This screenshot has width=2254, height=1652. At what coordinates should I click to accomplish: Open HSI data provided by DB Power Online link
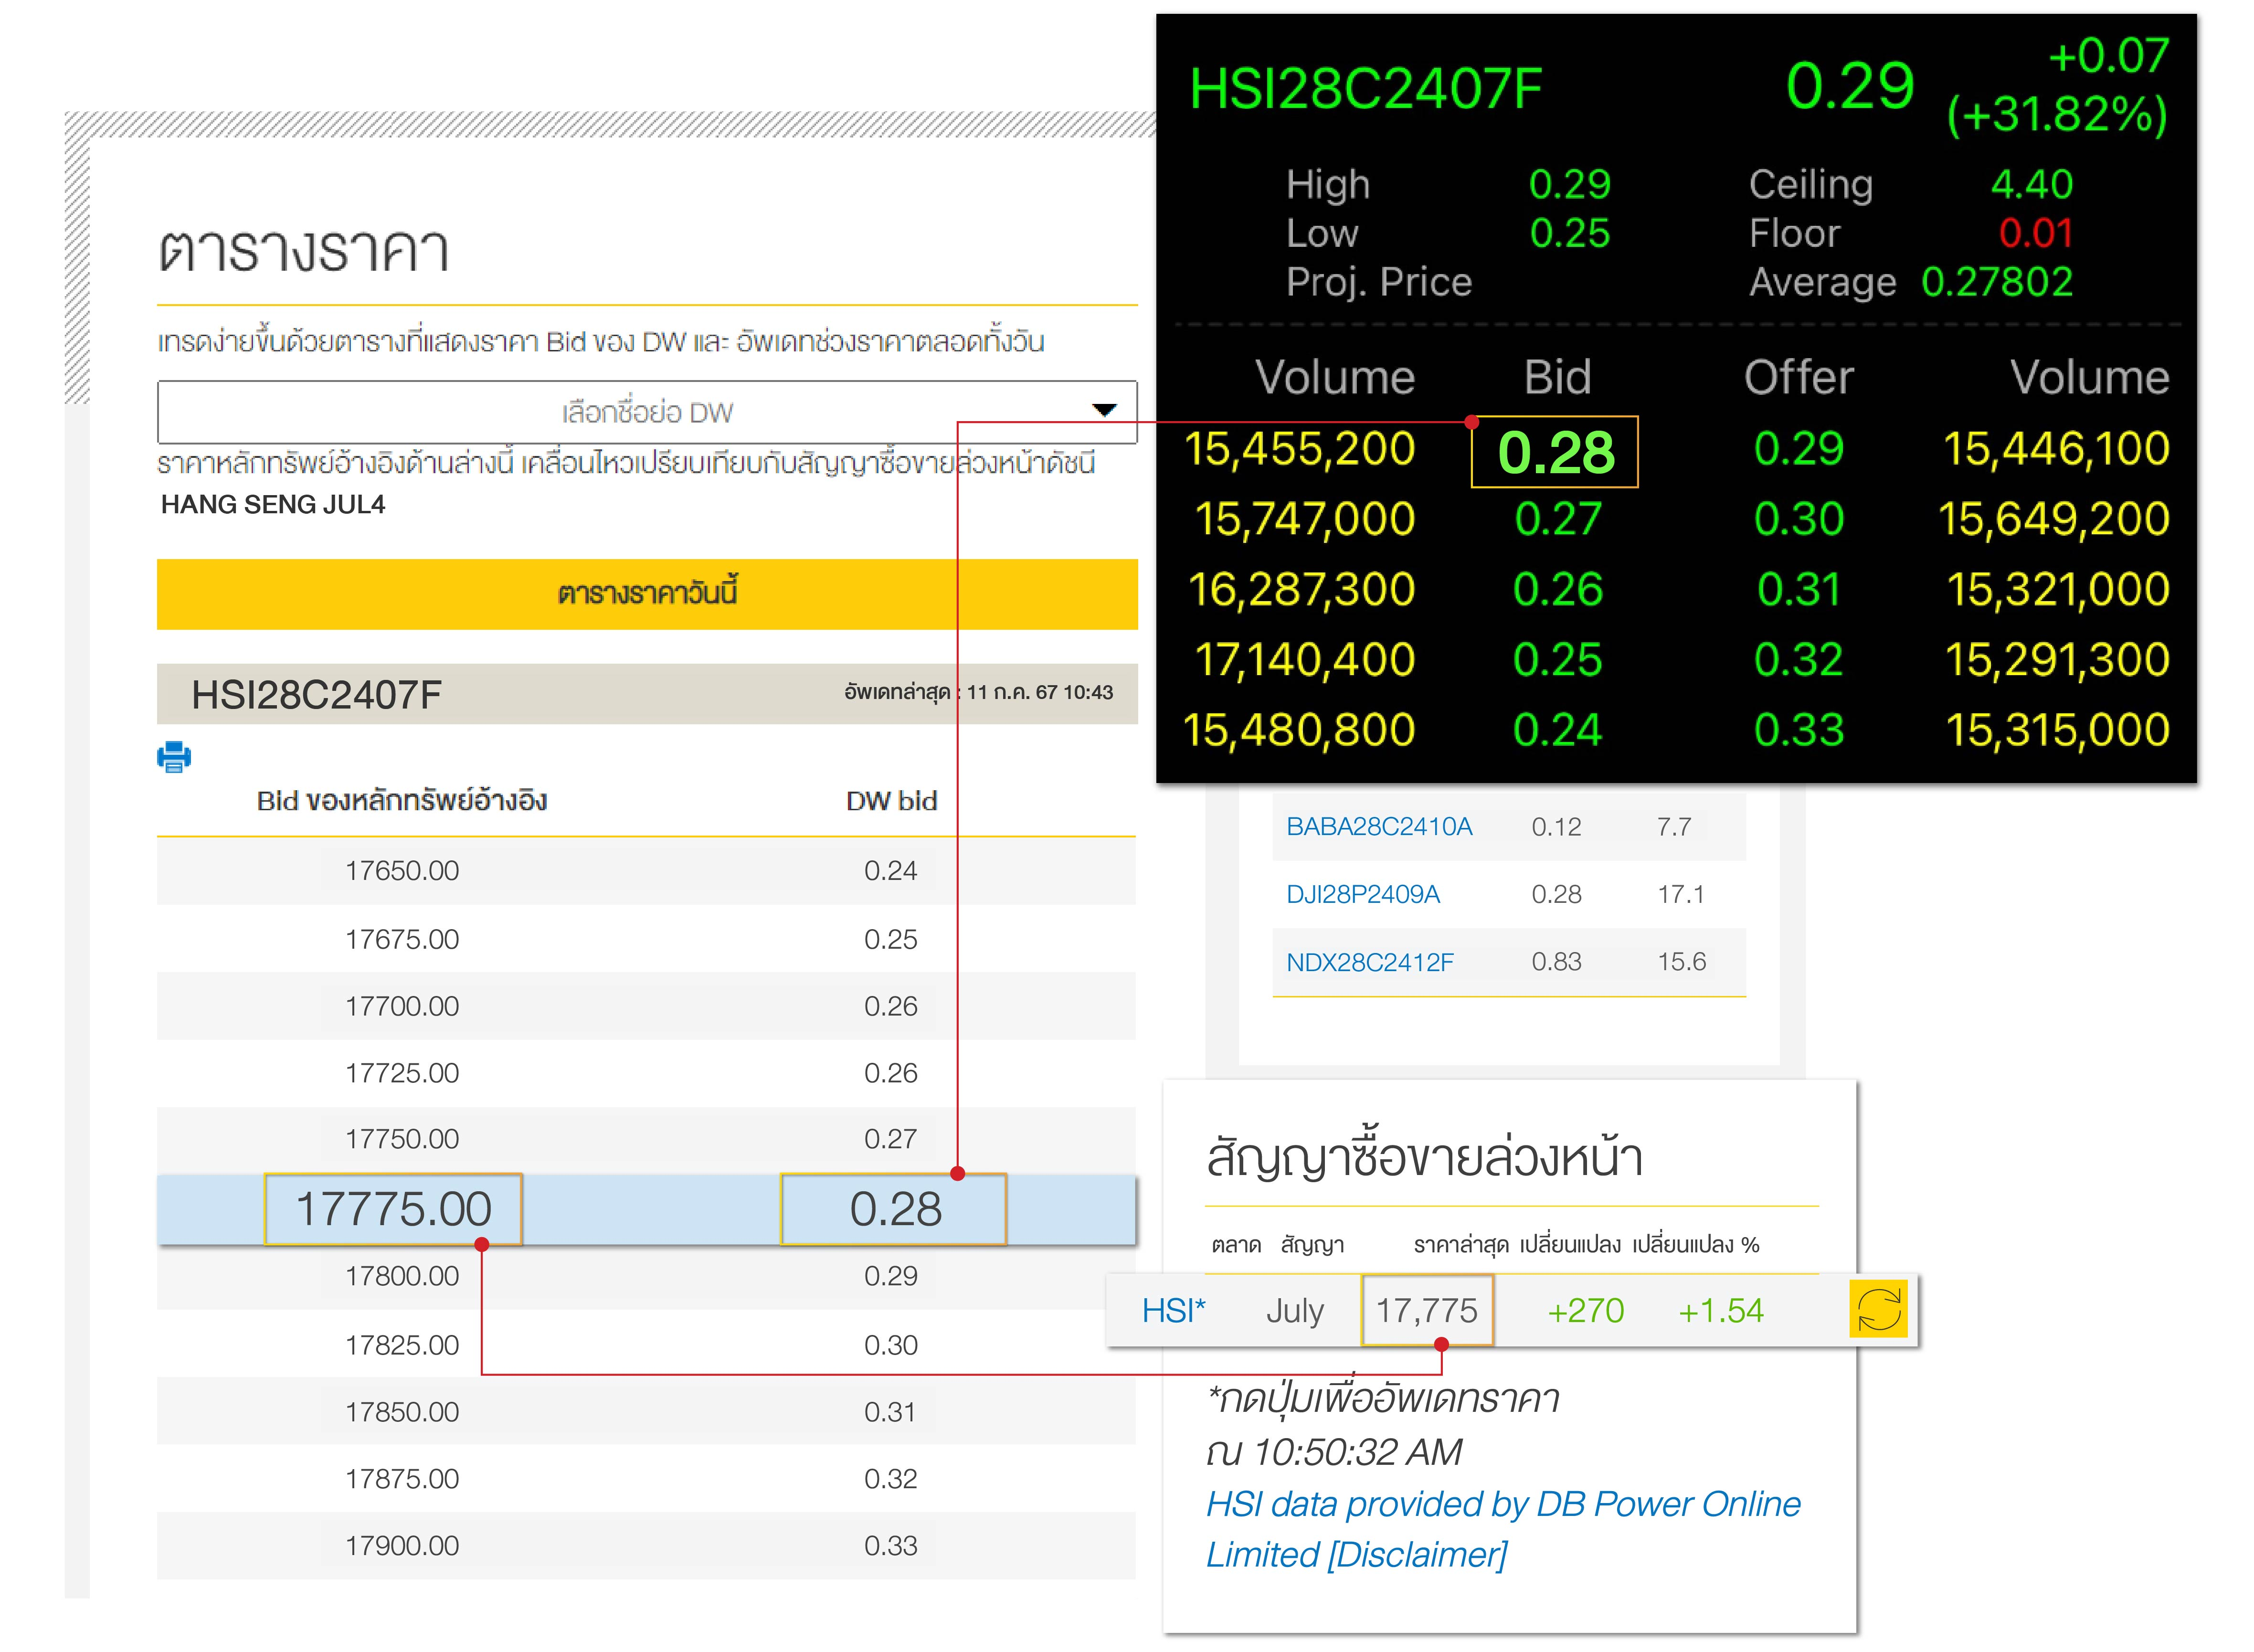coord(1503,1504)
